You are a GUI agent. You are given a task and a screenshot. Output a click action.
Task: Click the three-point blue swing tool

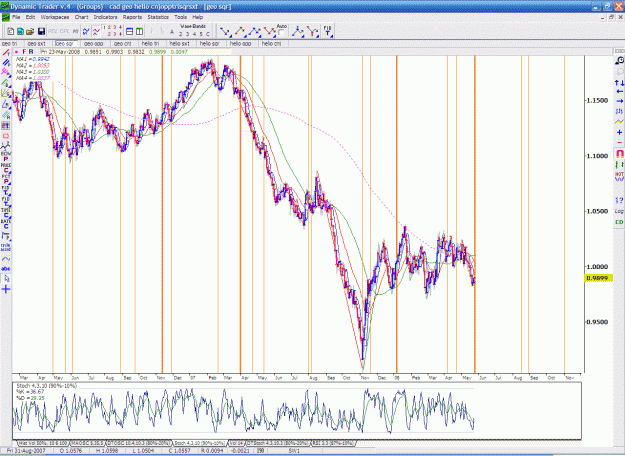254,31
